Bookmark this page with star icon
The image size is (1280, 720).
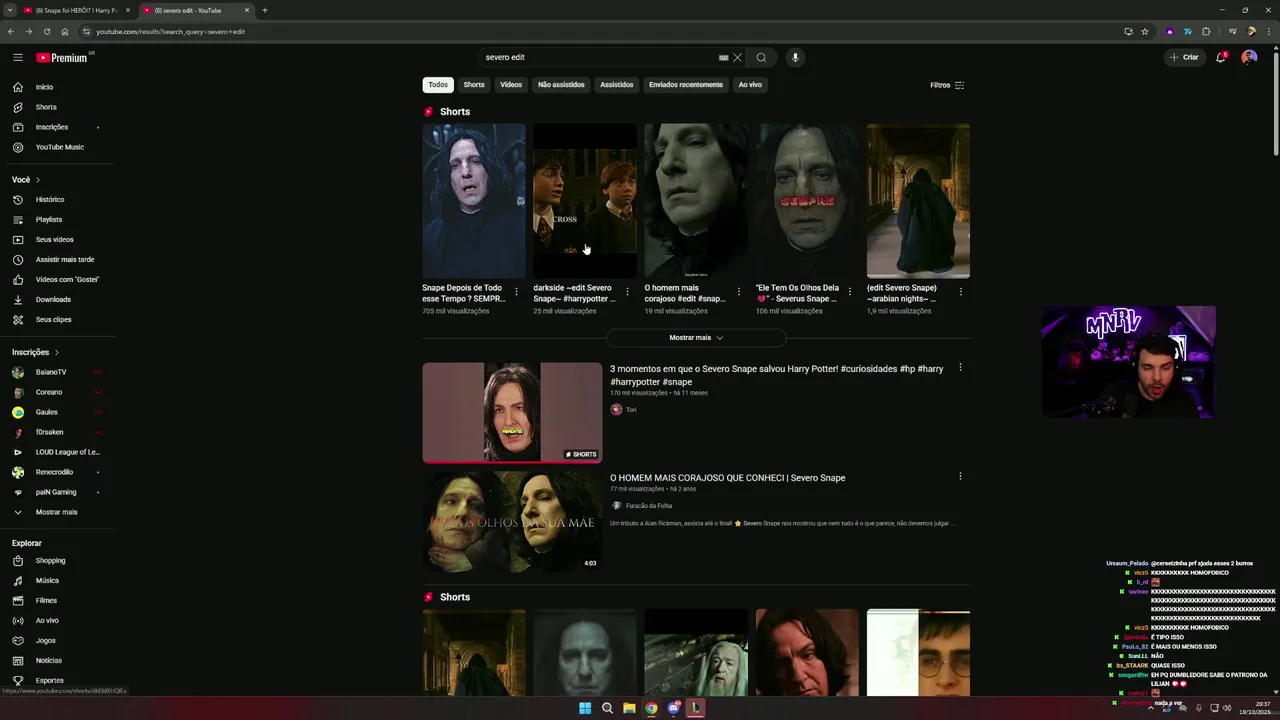(1145, 31)
